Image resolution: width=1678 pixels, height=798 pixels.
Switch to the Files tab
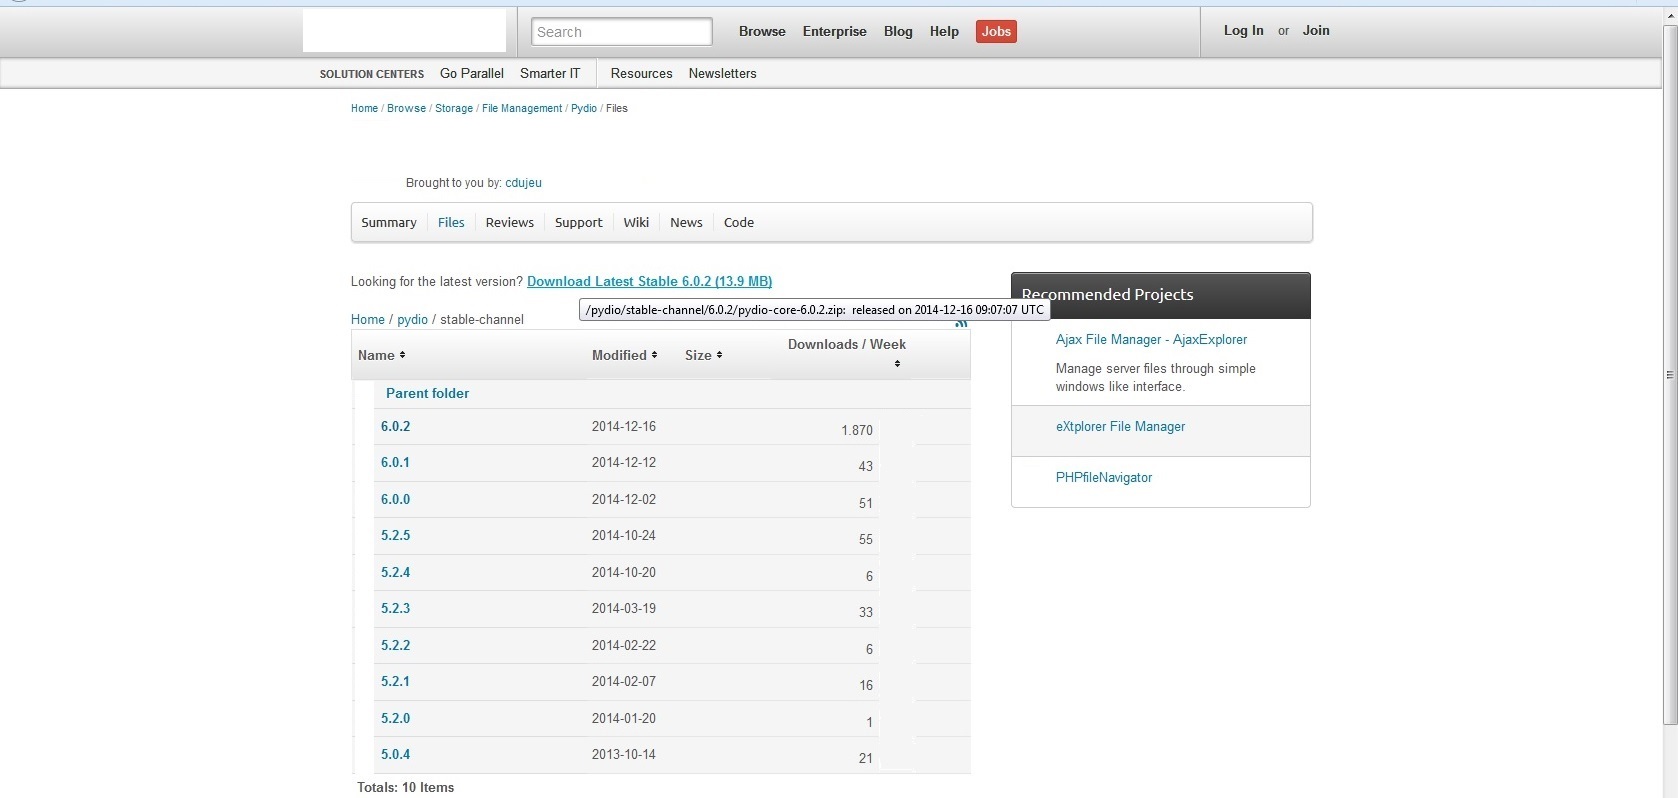click(451, 223)
